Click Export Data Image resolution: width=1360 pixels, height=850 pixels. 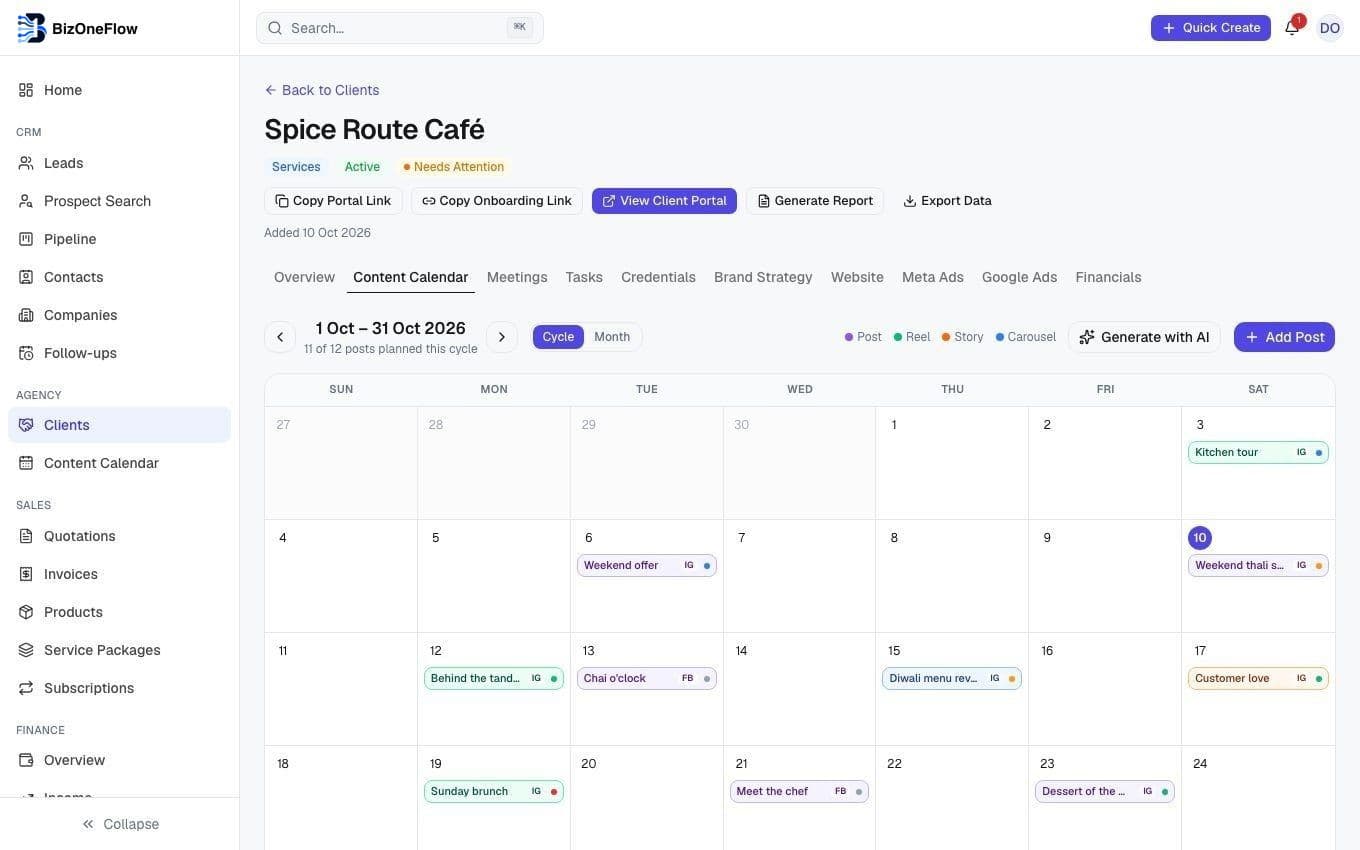coord(947,201)
